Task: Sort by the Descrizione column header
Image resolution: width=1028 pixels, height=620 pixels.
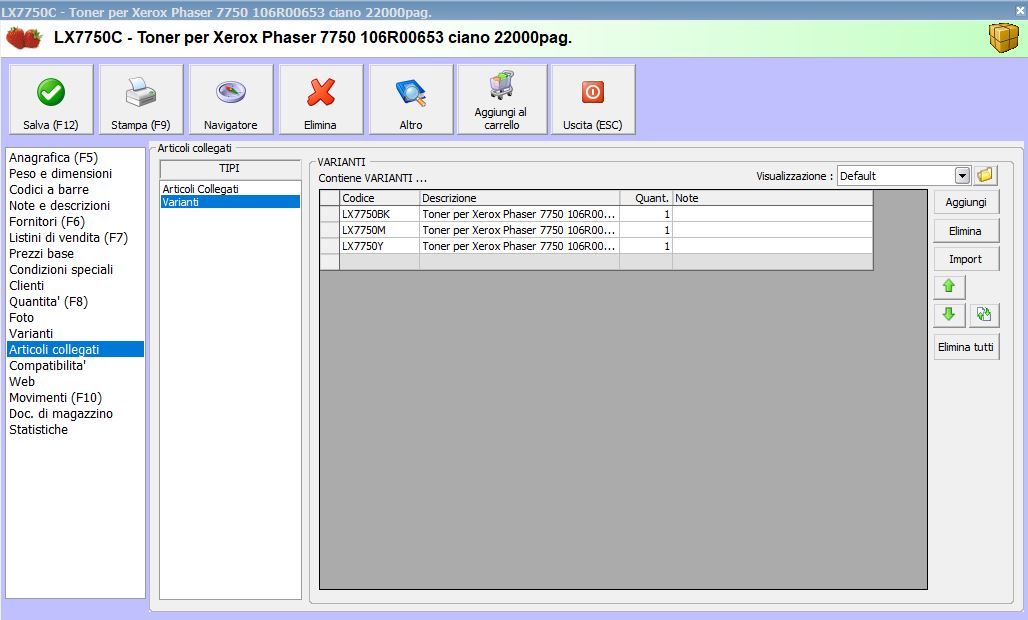Action: tap(518, 198)
